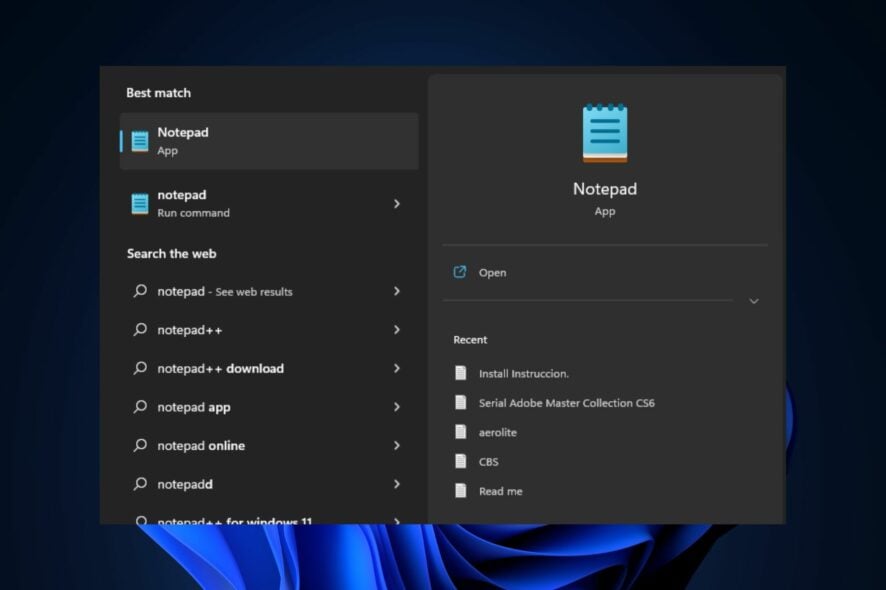Image resolution: width=886 pixels, height=590 pixels.
Task: Click the document icon beside Install Instruccion
Action: pyautogui.click(x=460, y=372)
